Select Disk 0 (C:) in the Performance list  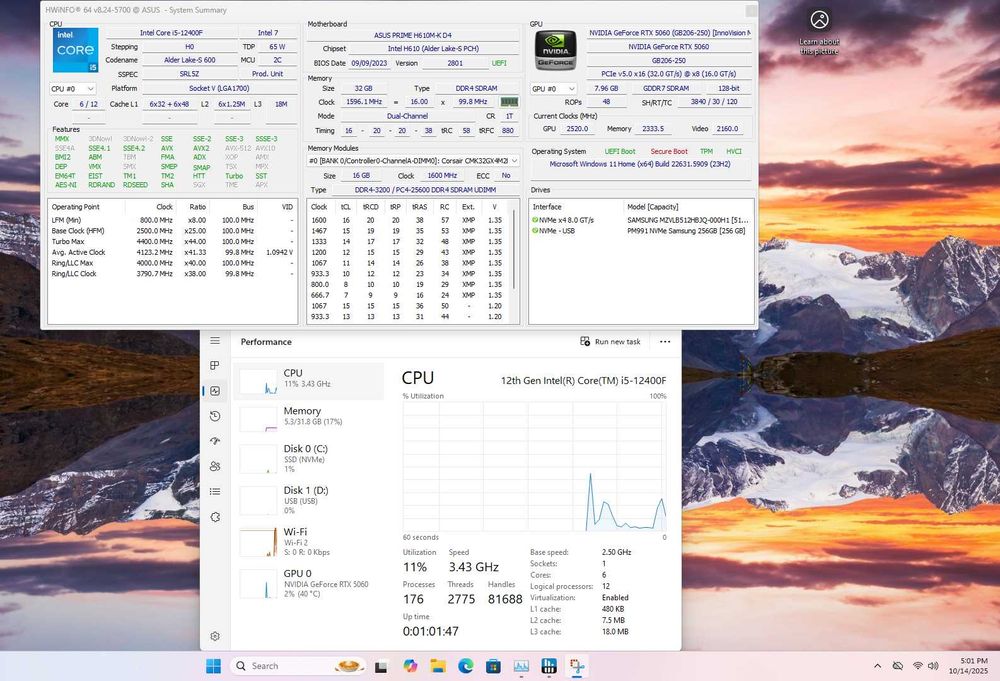coord(309,458)
